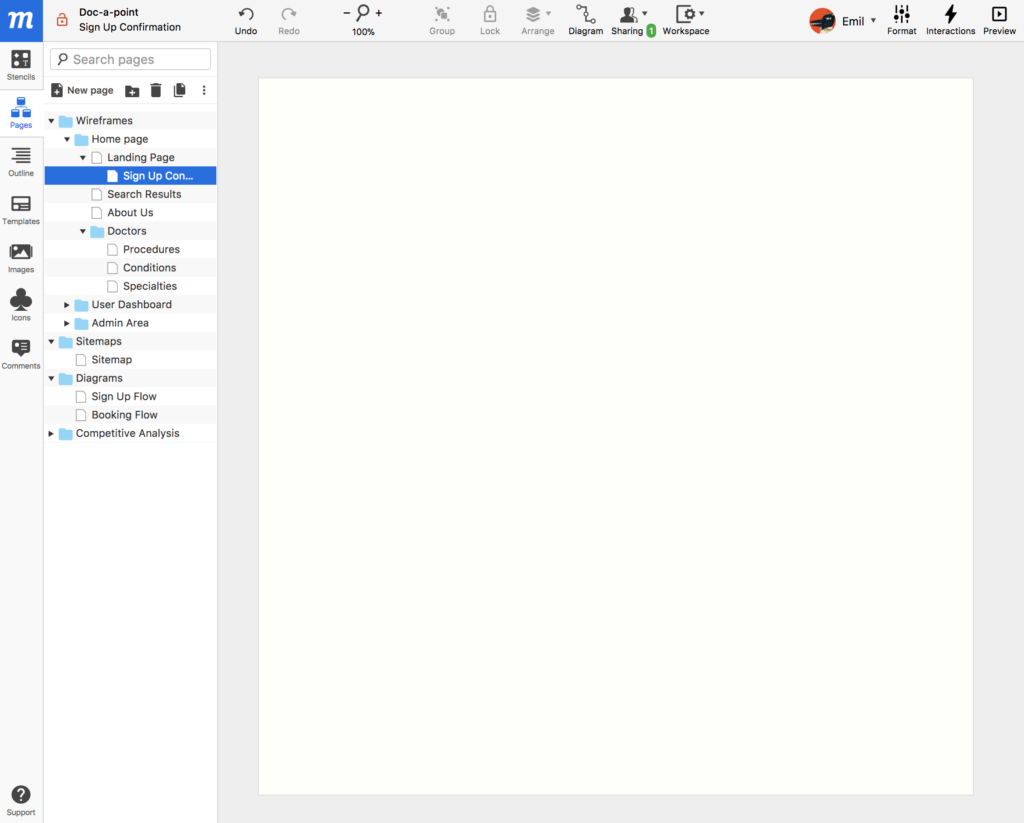
Task: Open the Comments panel
Action: (x=21, y=353)
